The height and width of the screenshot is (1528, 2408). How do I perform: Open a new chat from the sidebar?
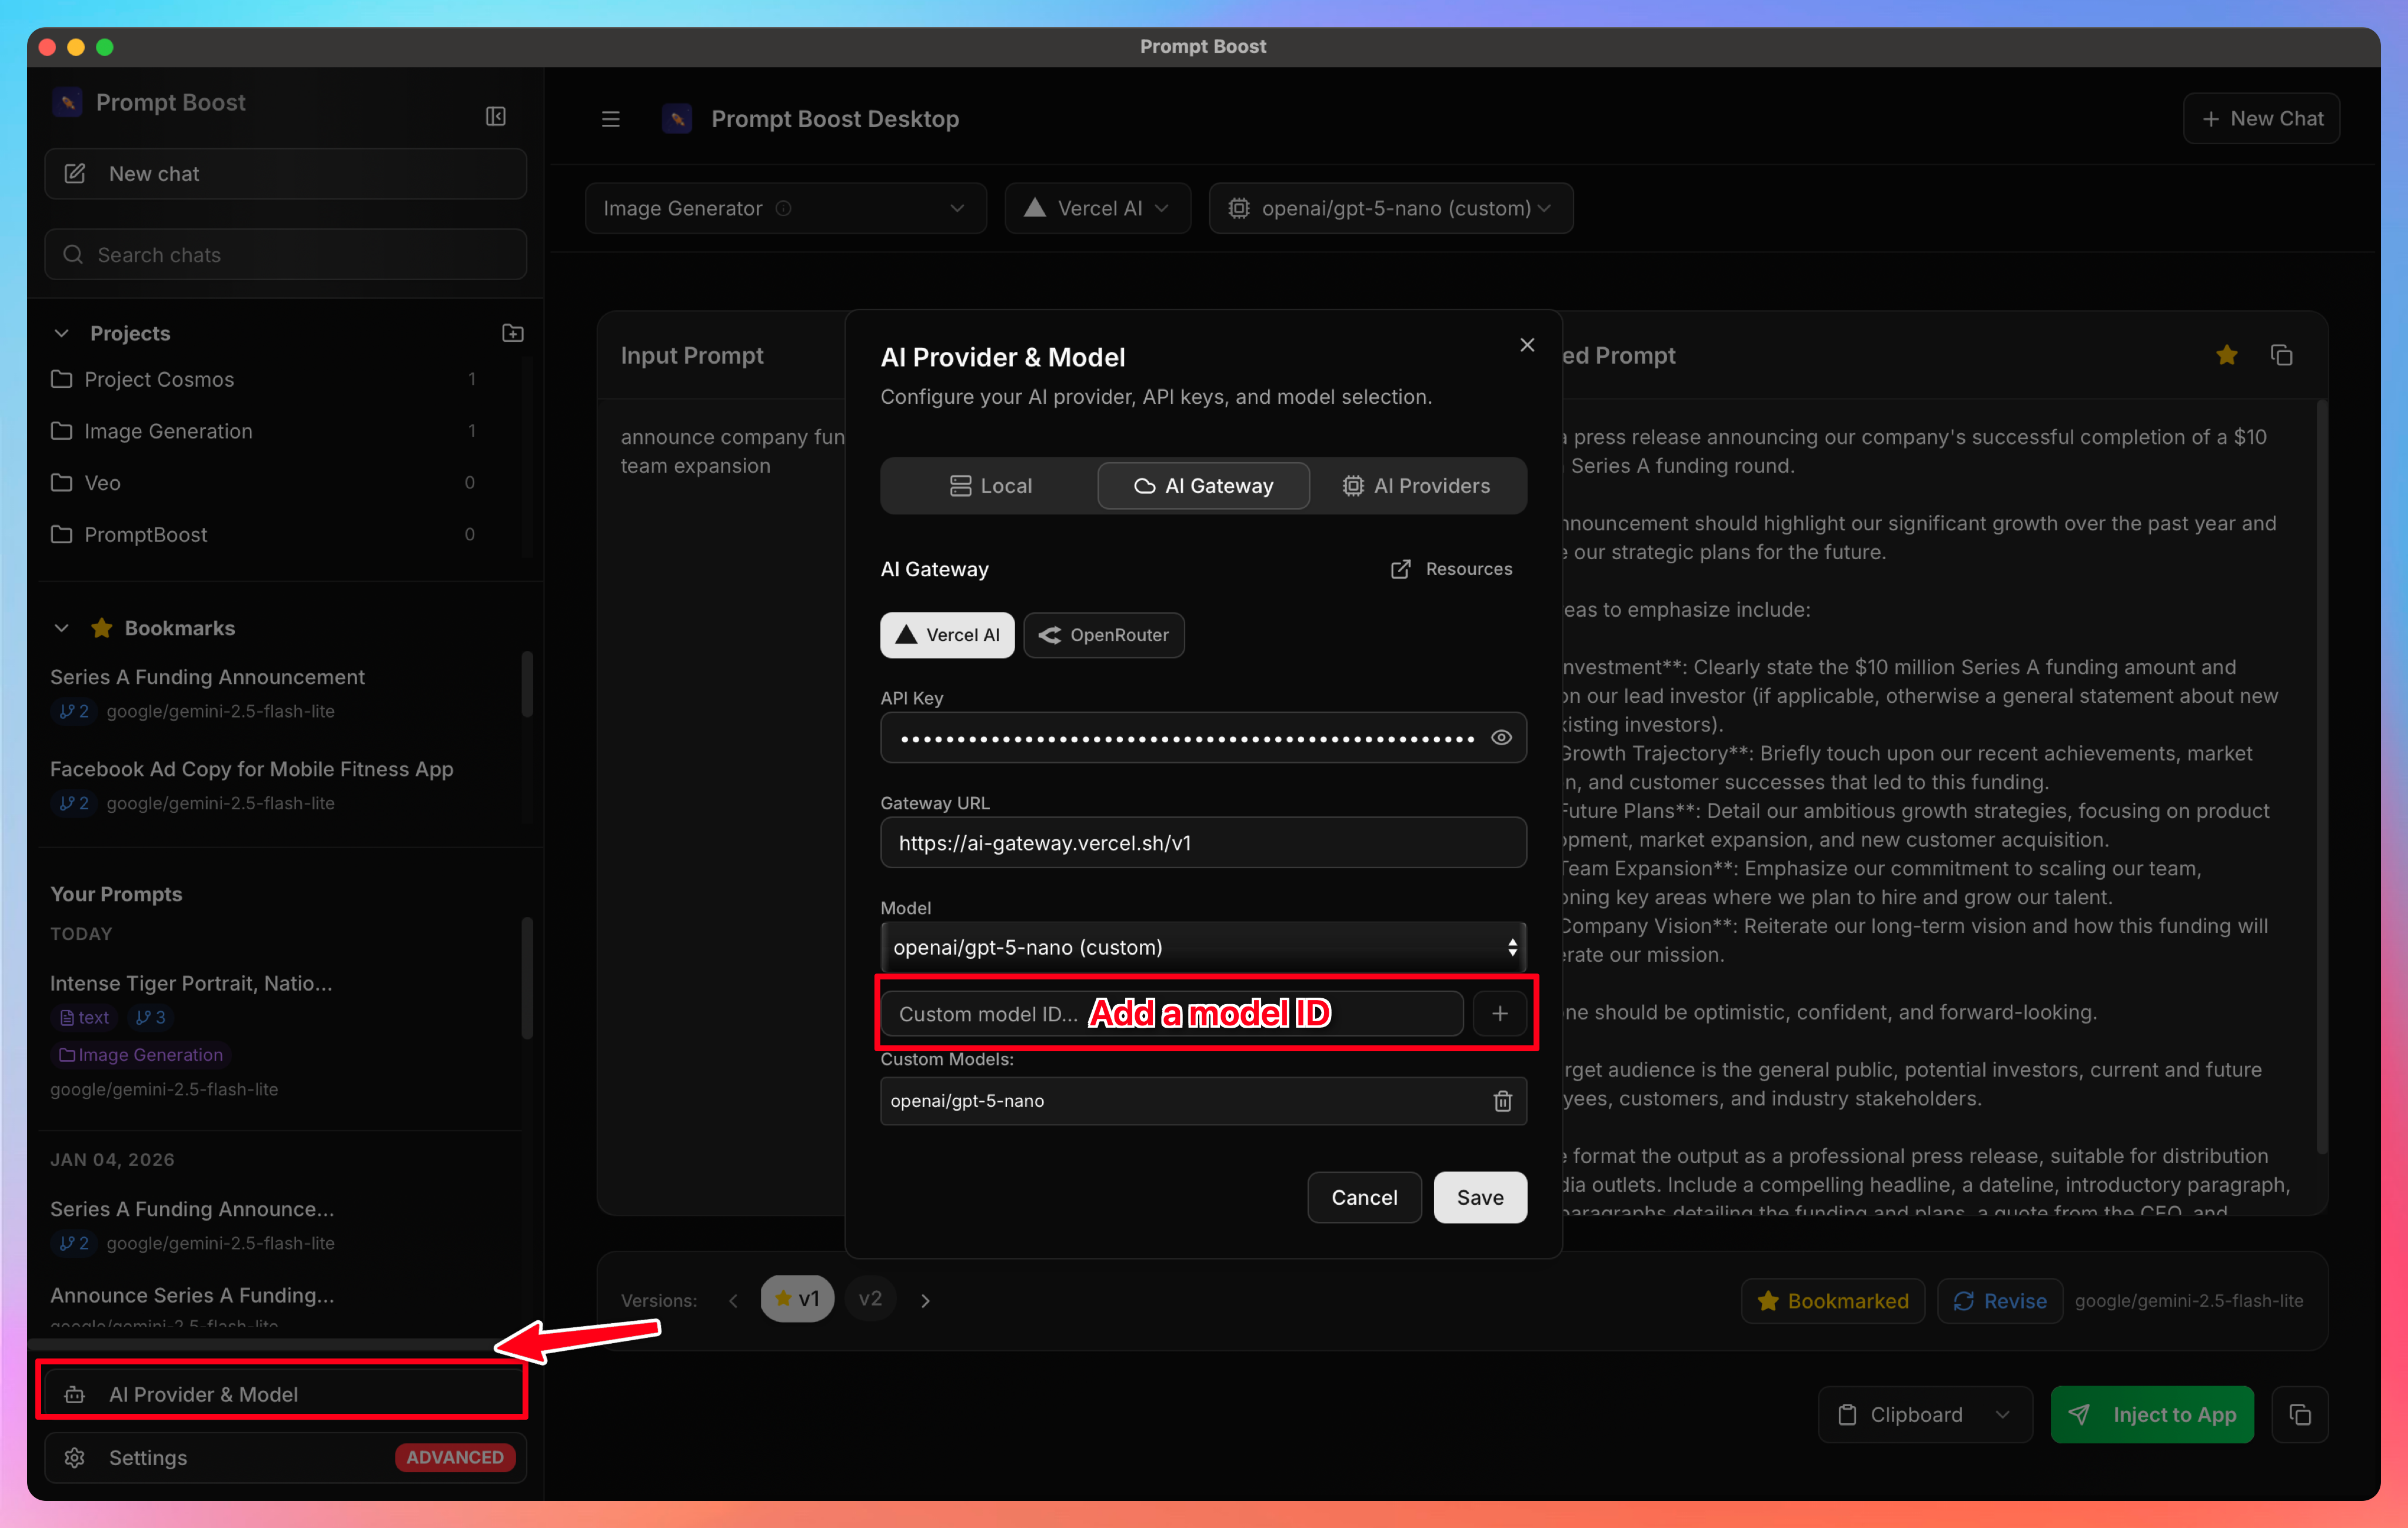(284, 173)
